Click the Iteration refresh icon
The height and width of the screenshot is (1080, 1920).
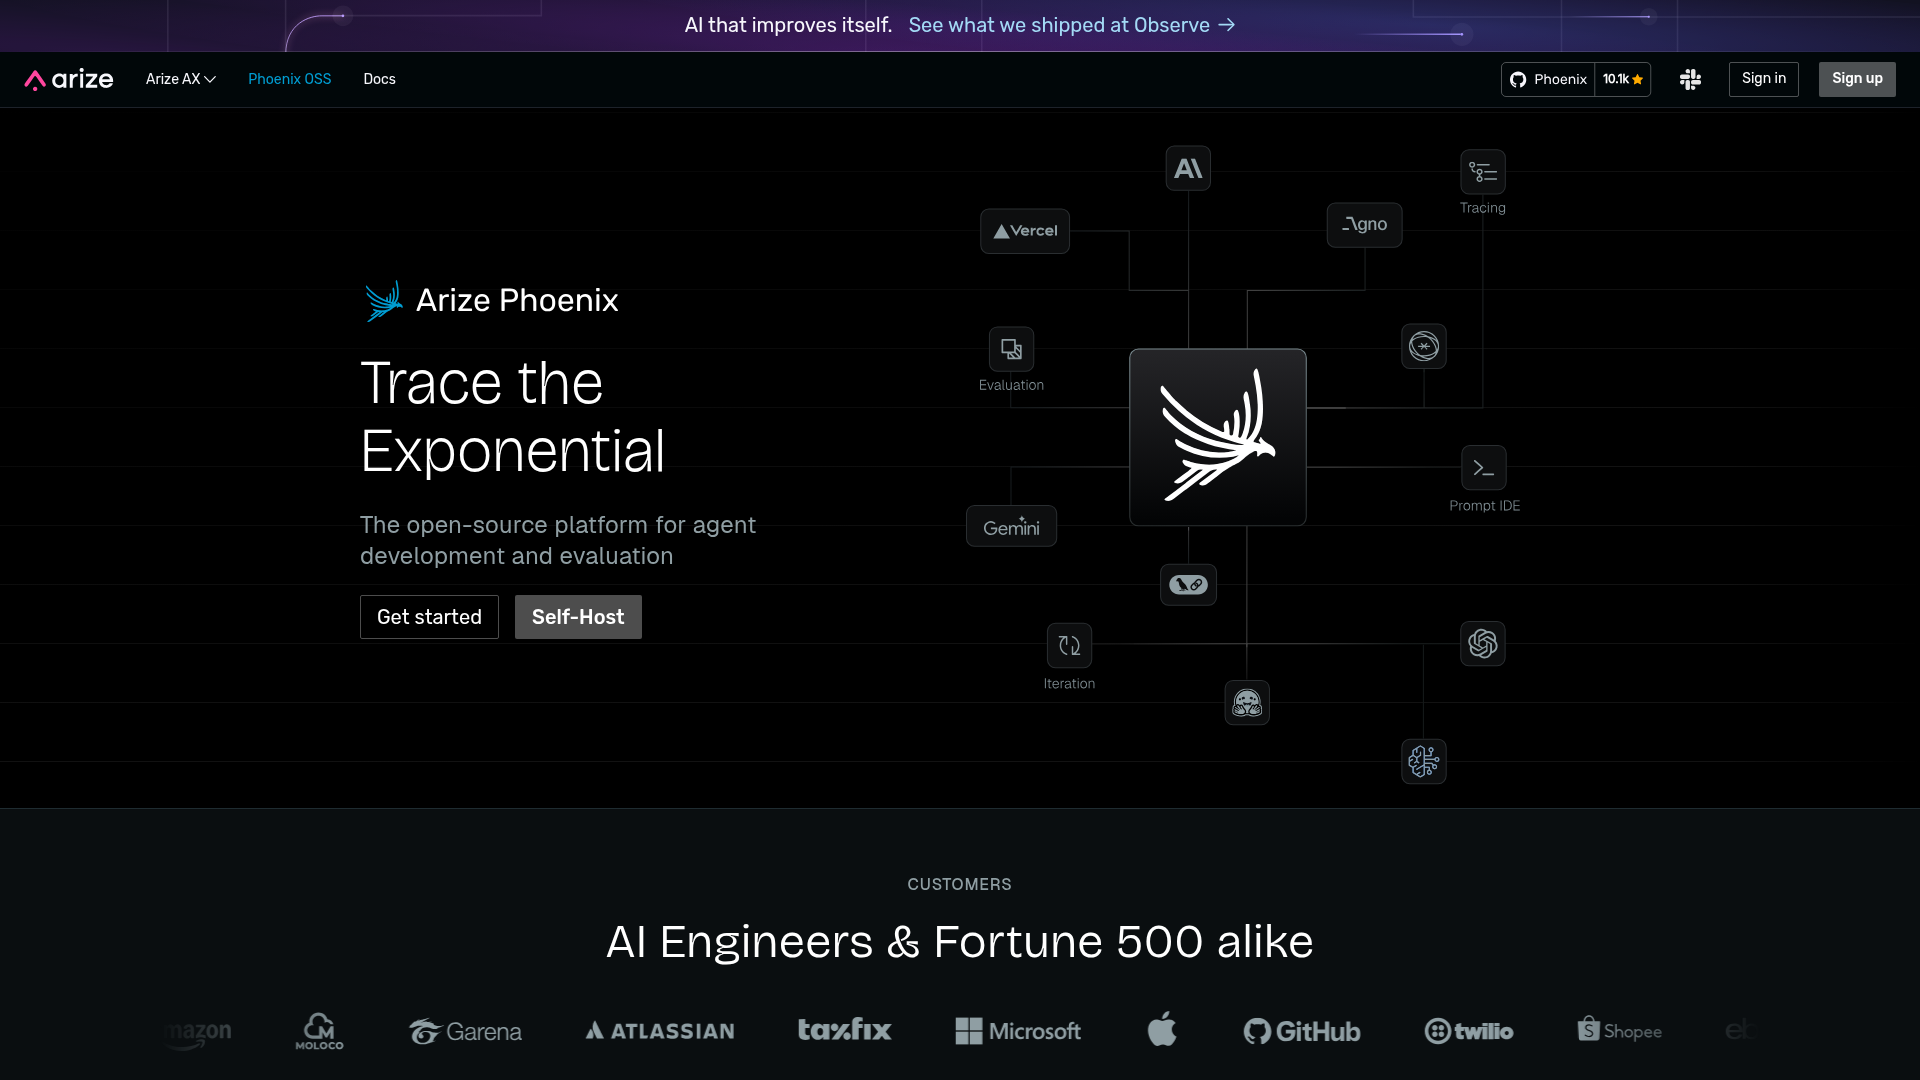1069,645
